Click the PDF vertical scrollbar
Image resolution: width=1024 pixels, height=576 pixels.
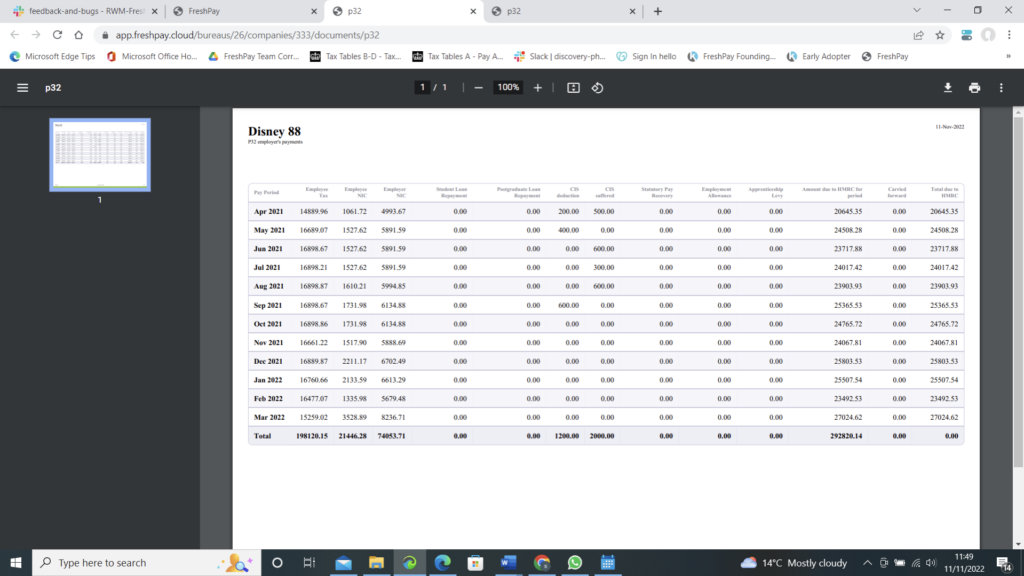(x=1018, y=291)
